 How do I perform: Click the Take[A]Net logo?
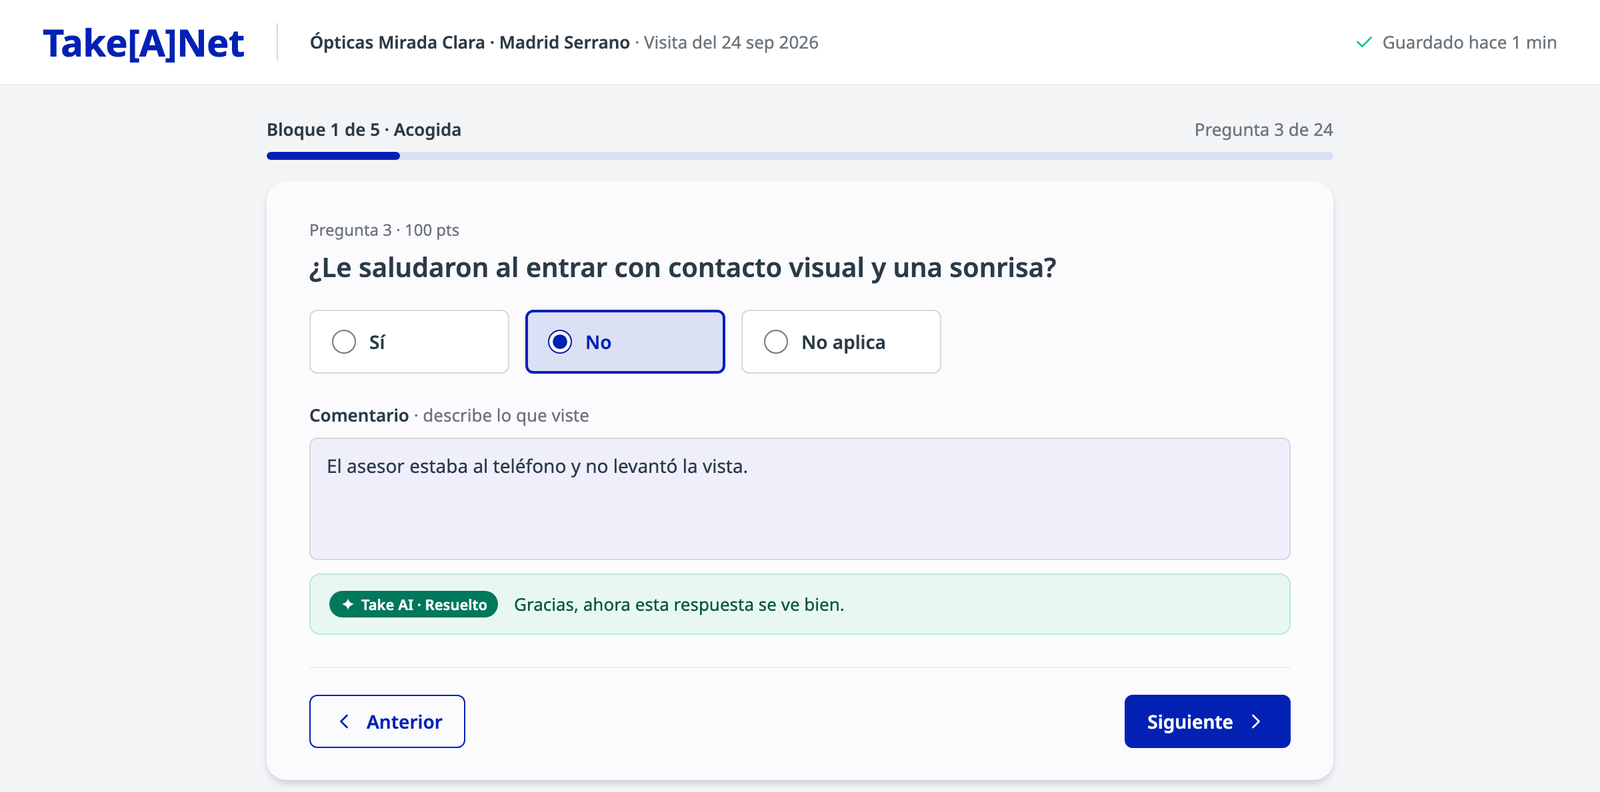tap(143, 43)
